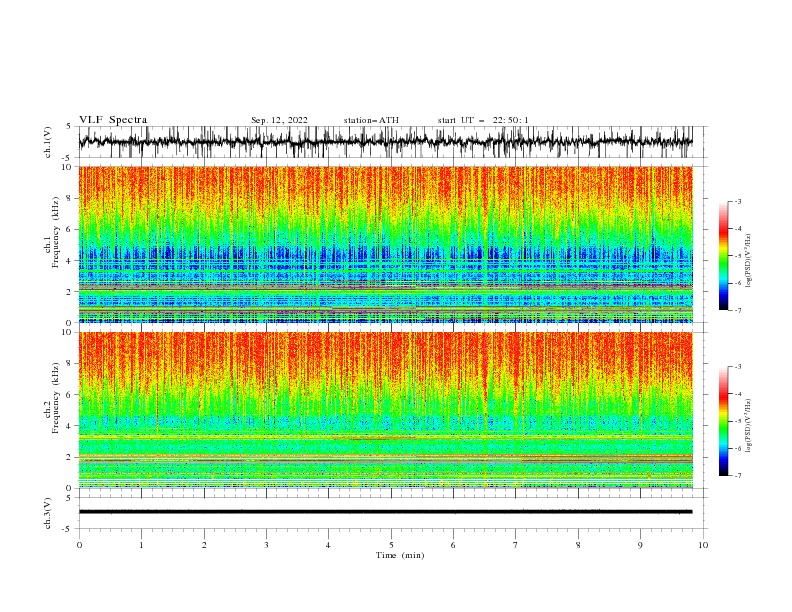Click the ch.2 "Frequency (kHz)" axis label

pos(56,398)
